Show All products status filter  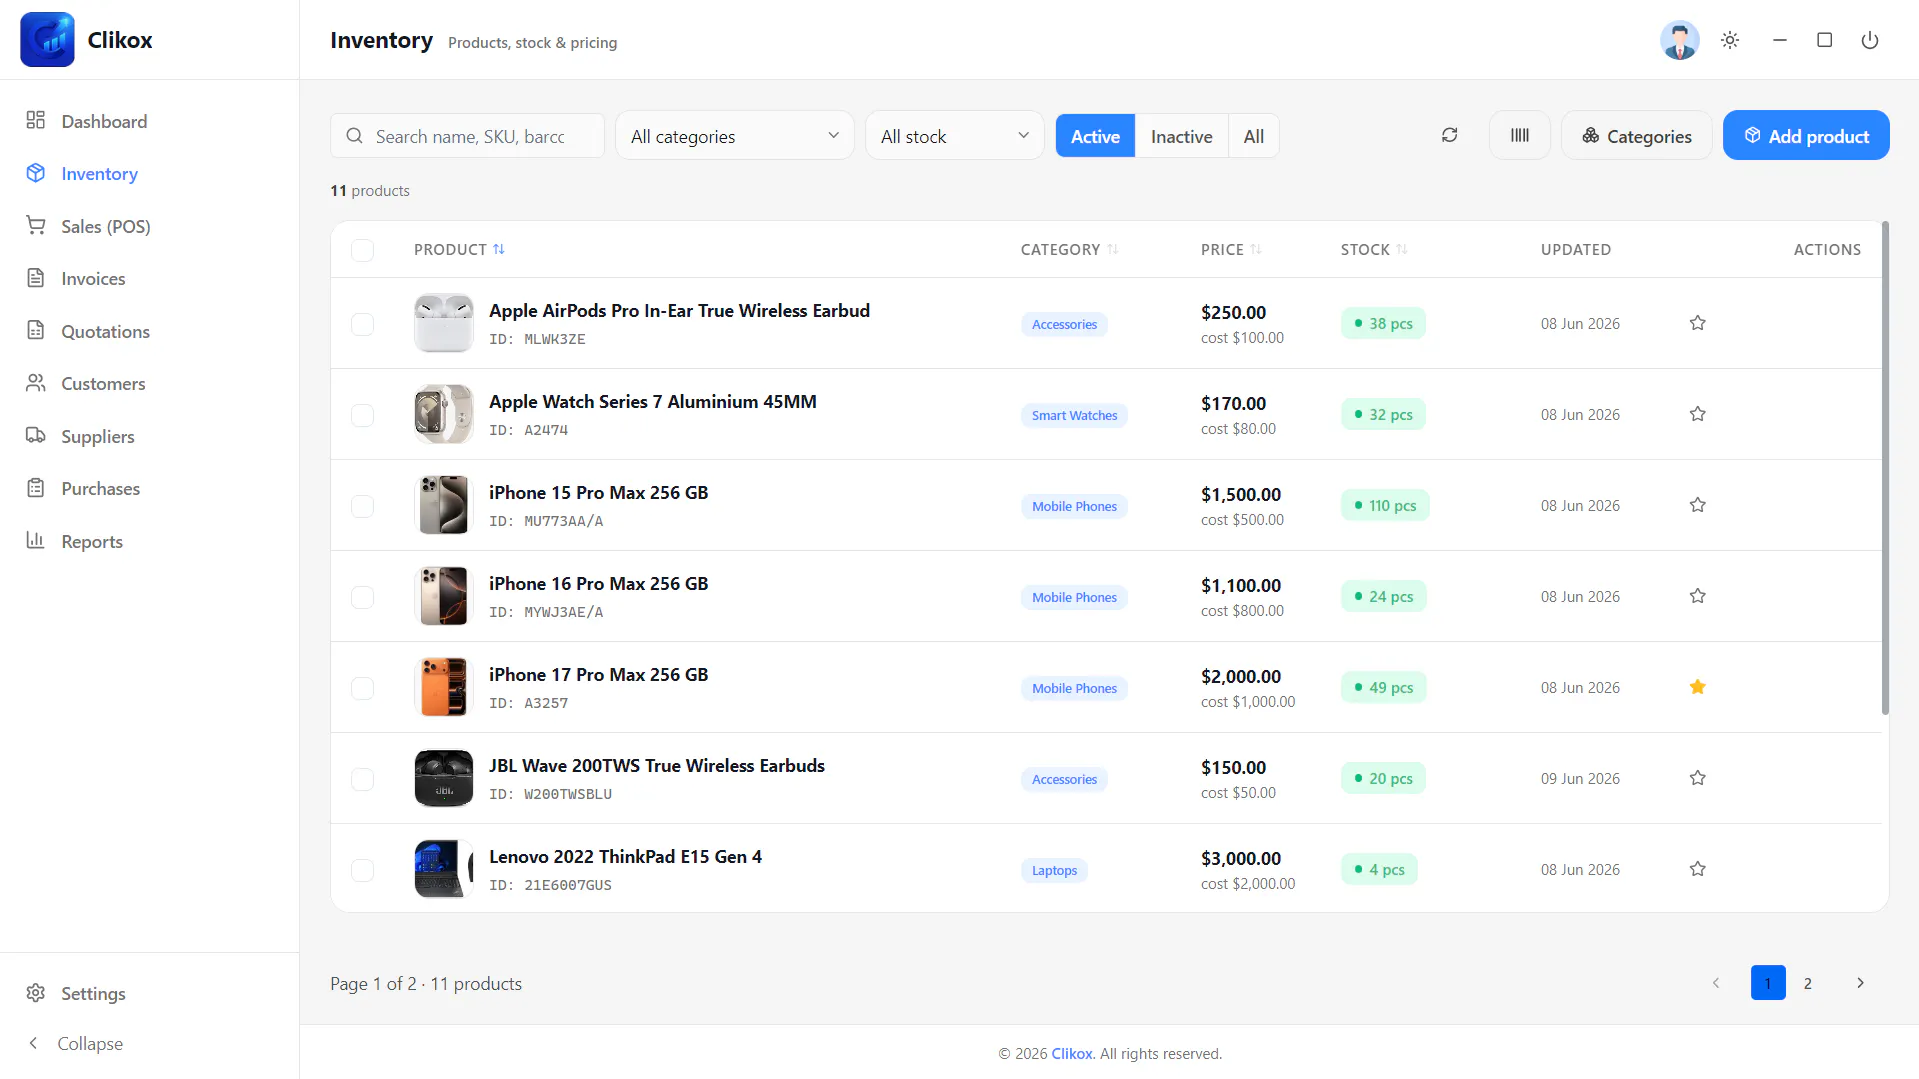[x=1254, y=136]
